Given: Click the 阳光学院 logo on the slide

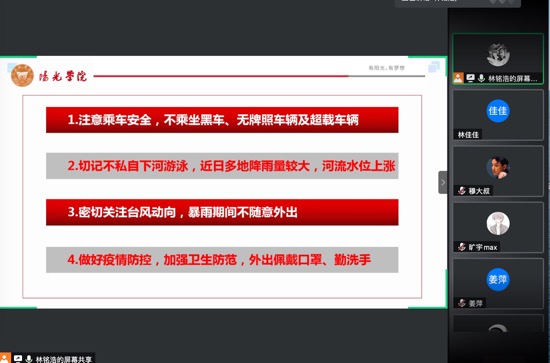Looking at the screenshot, I should pyautogui.click(x=49, y=75).
